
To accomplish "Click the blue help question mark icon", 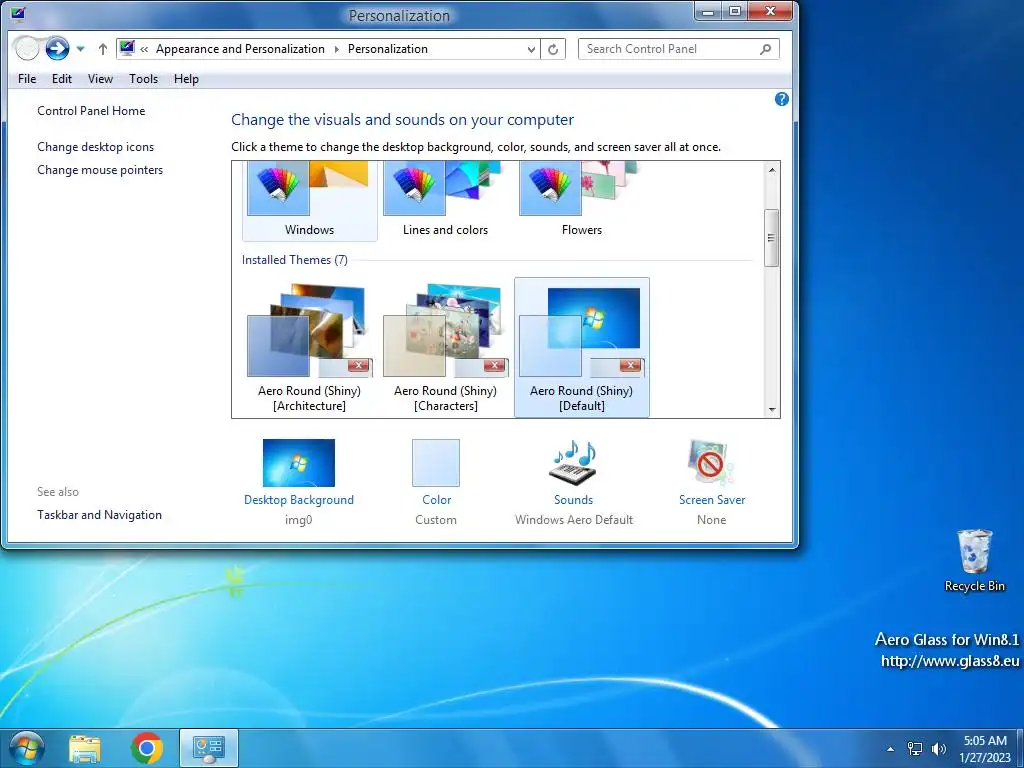I will (x=782, y=99).
